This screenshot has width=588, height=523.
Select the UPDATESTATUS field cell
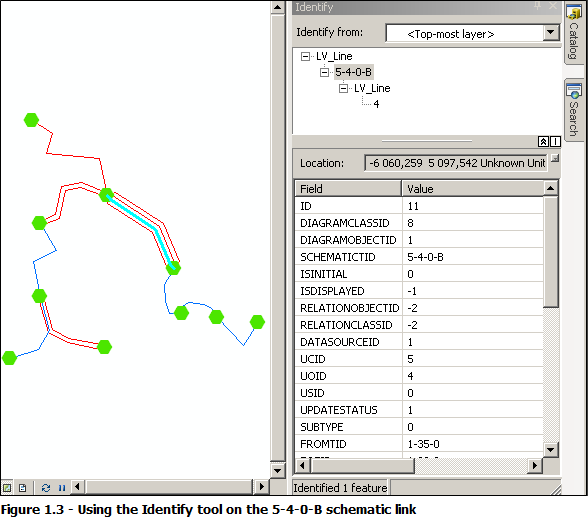click(349, 410)
